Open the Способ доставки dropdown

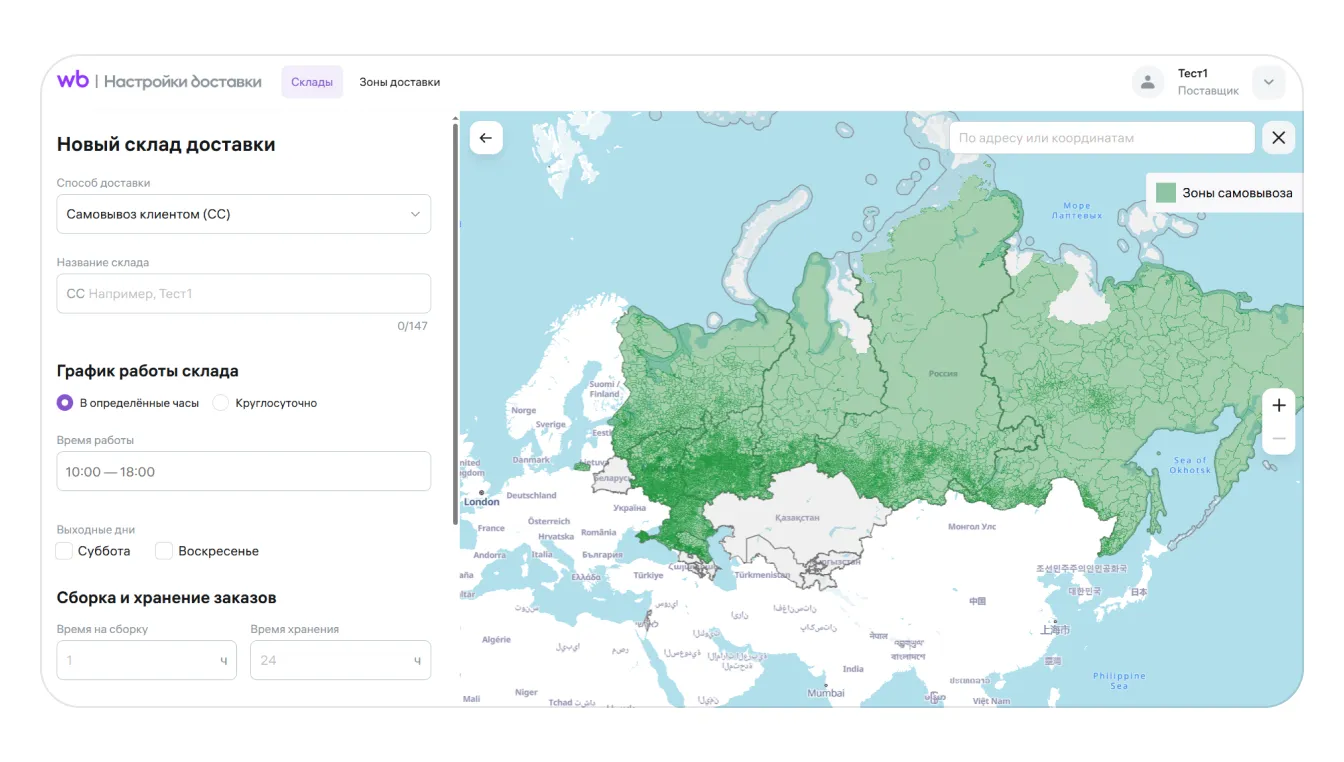click(243, 214)
